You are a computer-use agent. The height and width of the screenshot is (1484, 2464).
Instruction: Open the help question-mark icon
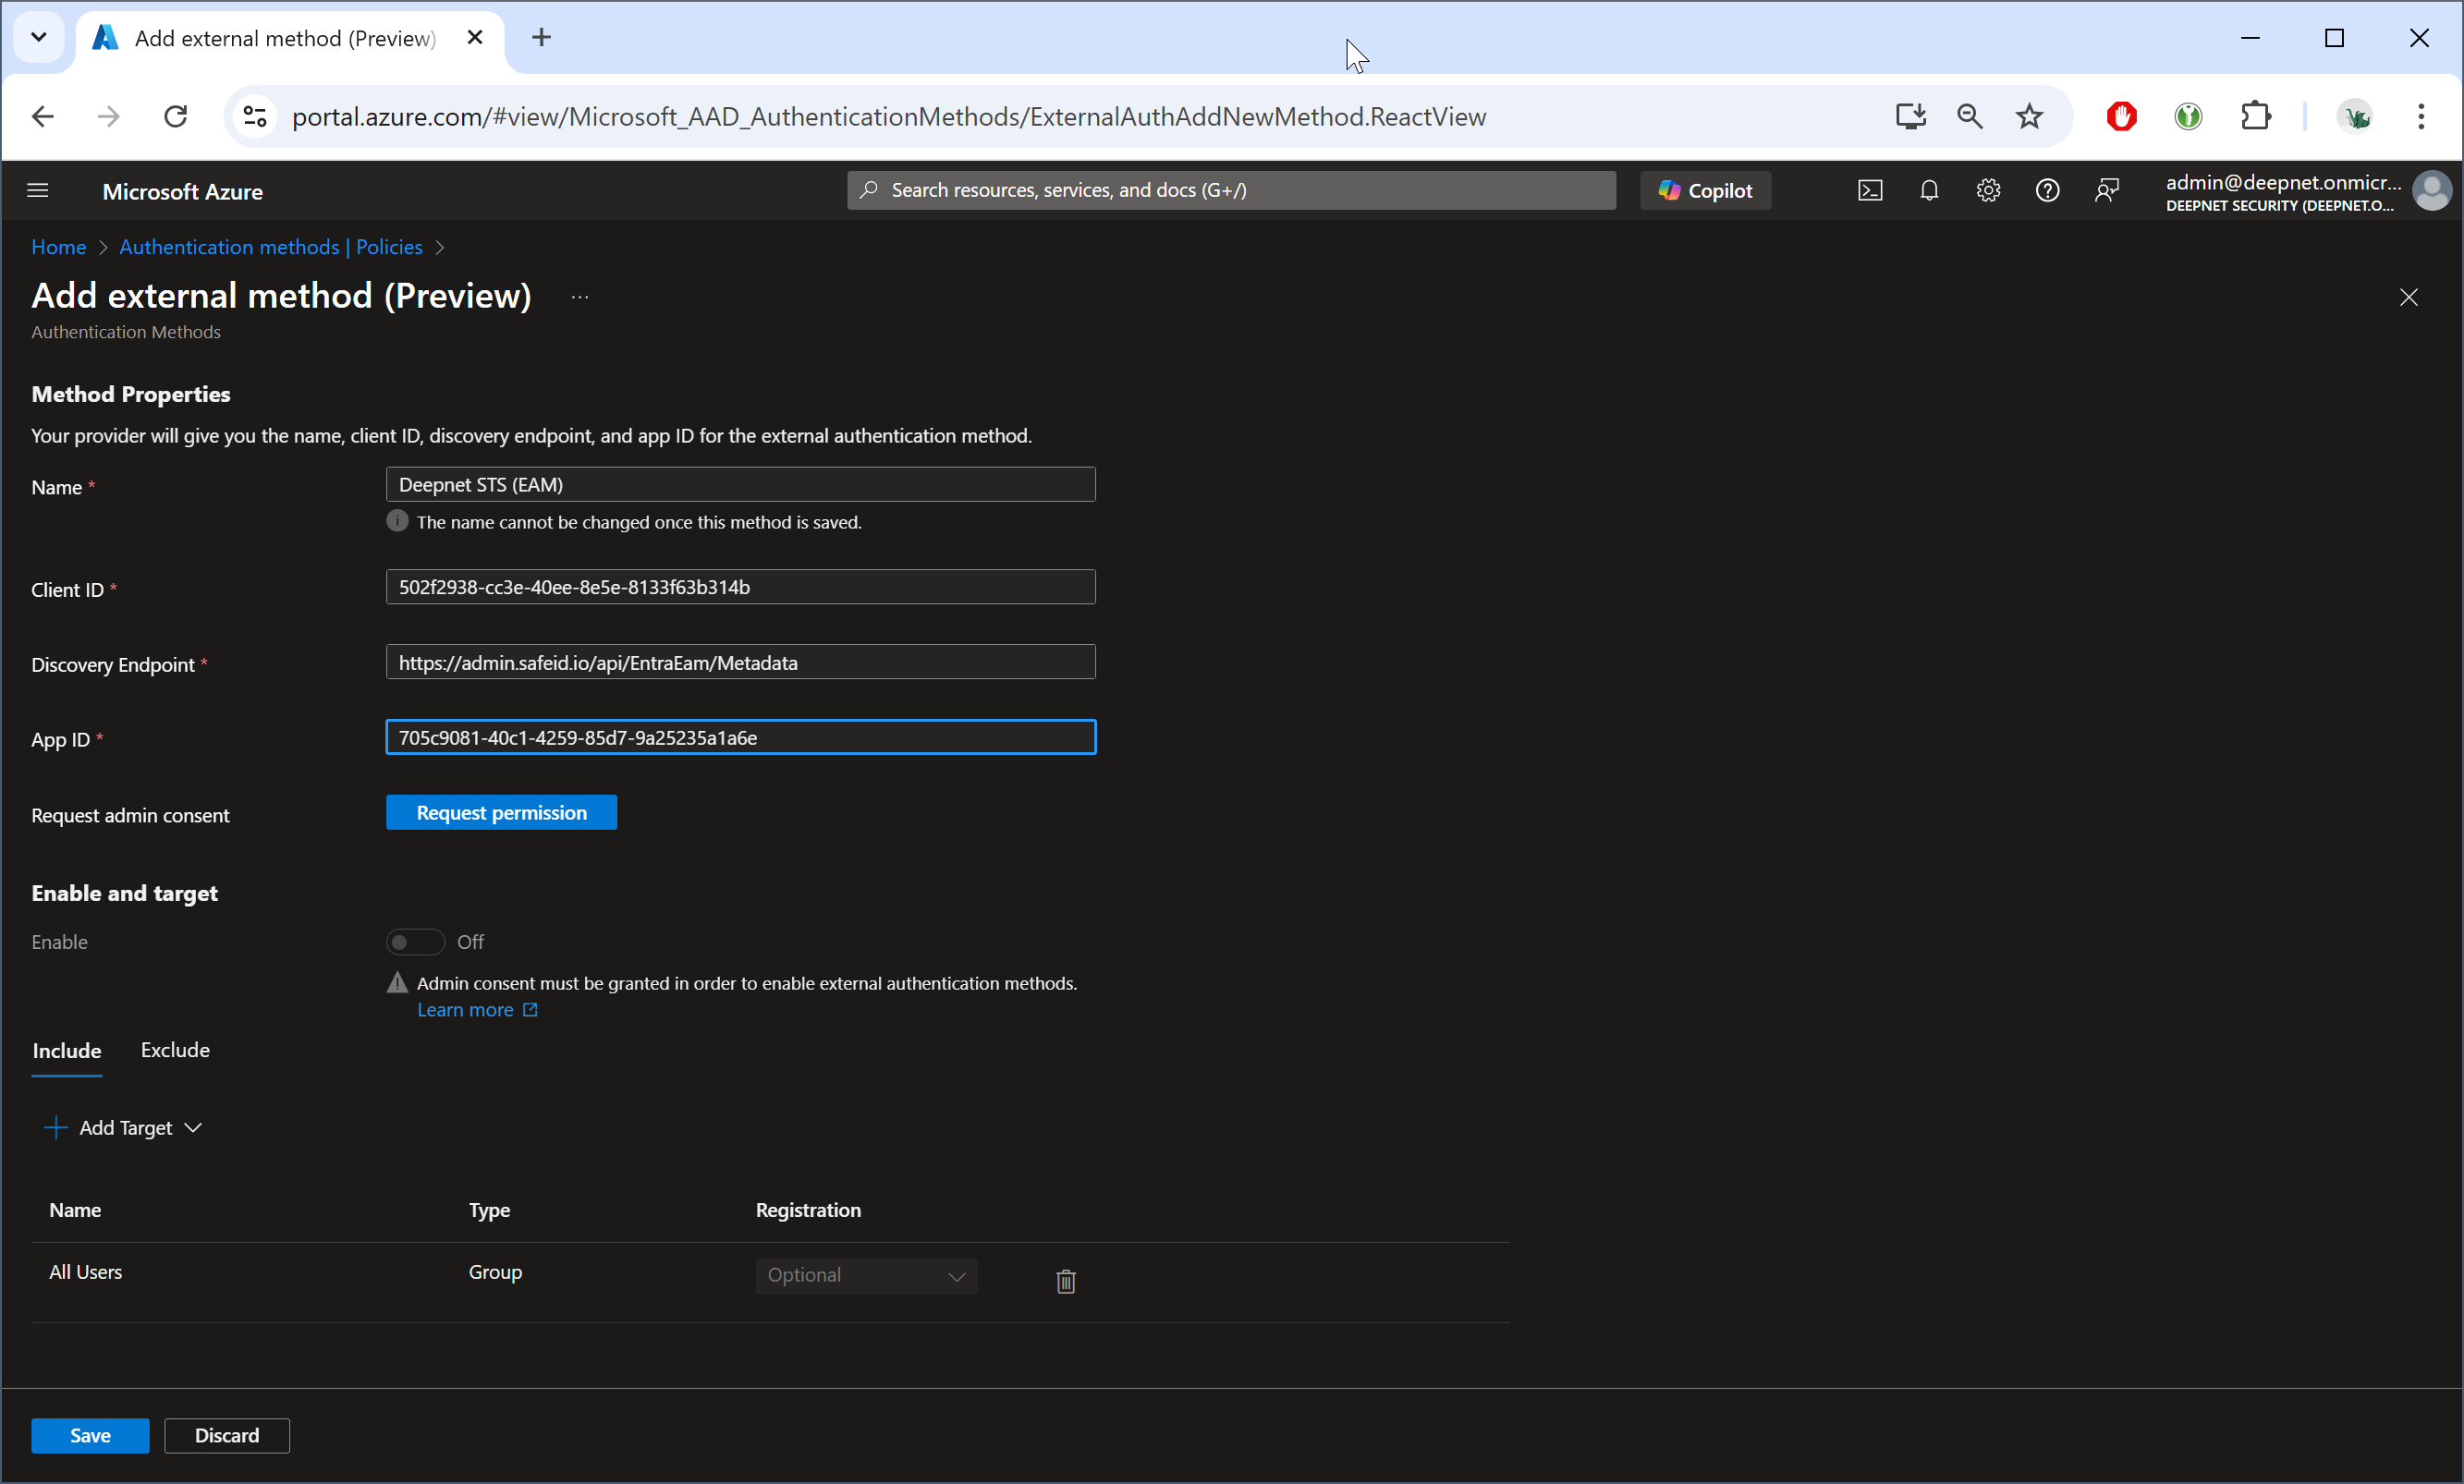[x=2046, y=190]
